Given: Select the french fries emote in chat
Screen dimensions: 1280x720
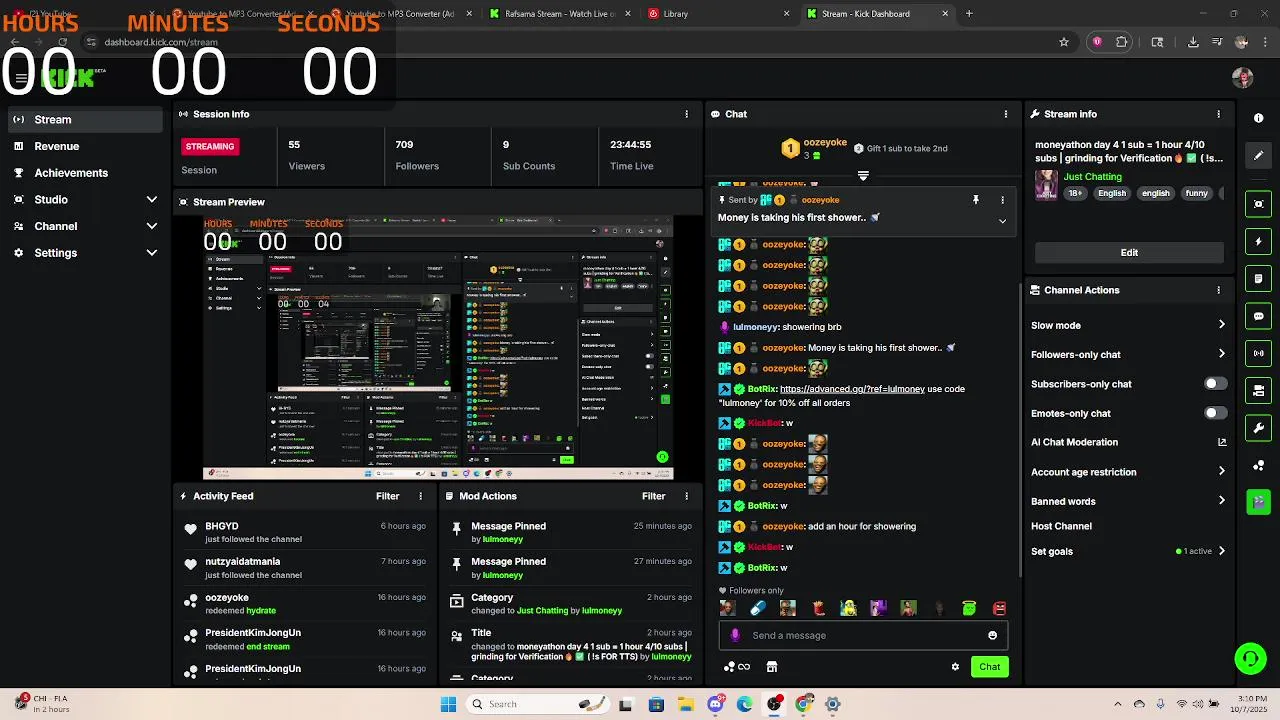Looking at the screenshot, I should [818, 608].
